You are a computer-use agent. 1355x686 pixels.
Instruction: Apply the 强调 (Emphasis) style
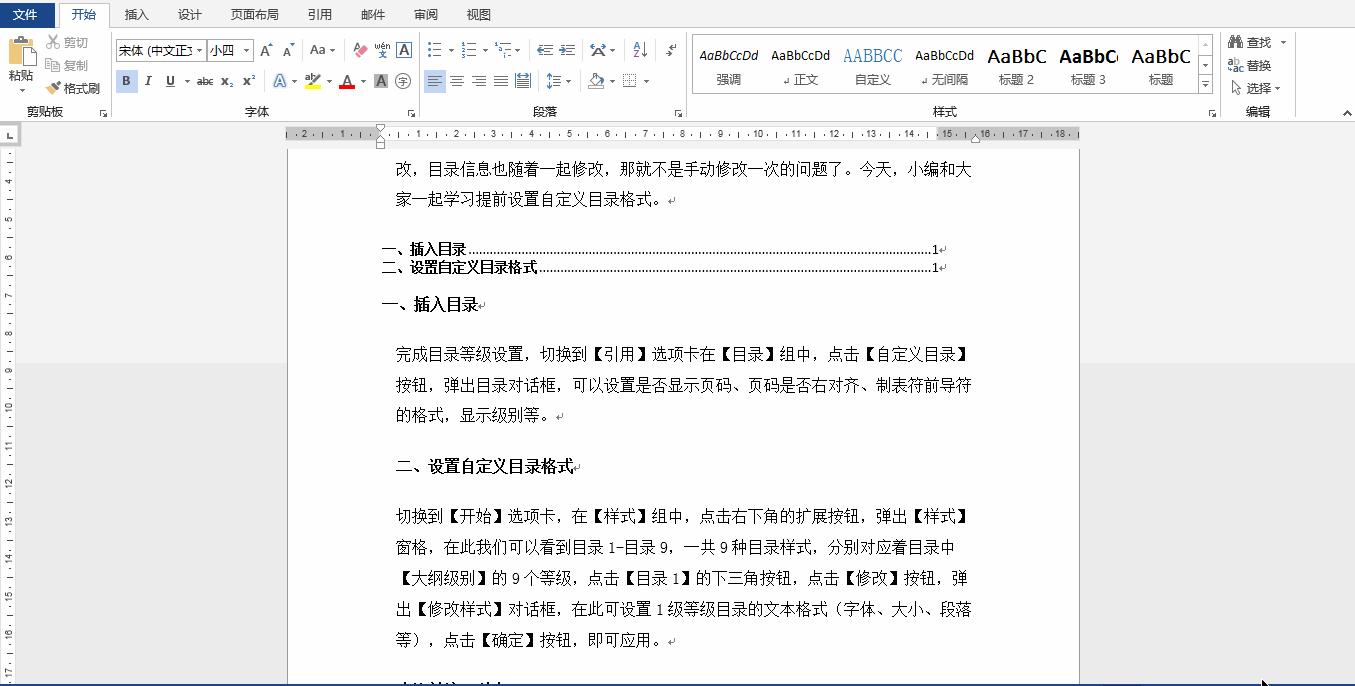(x=729, y=66)
